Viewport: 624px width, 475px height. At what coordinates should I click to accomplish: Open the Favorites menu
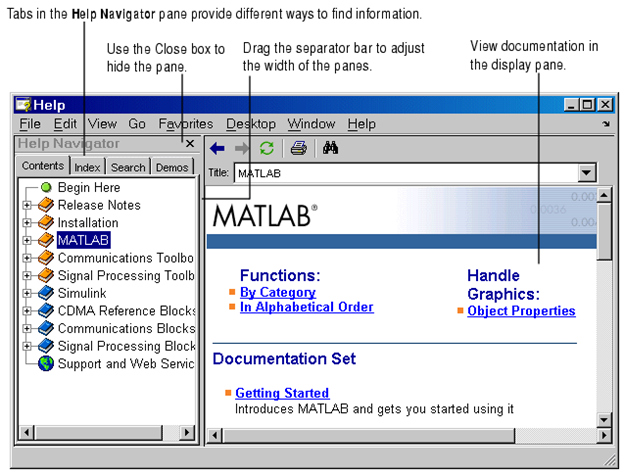(184, 124)
